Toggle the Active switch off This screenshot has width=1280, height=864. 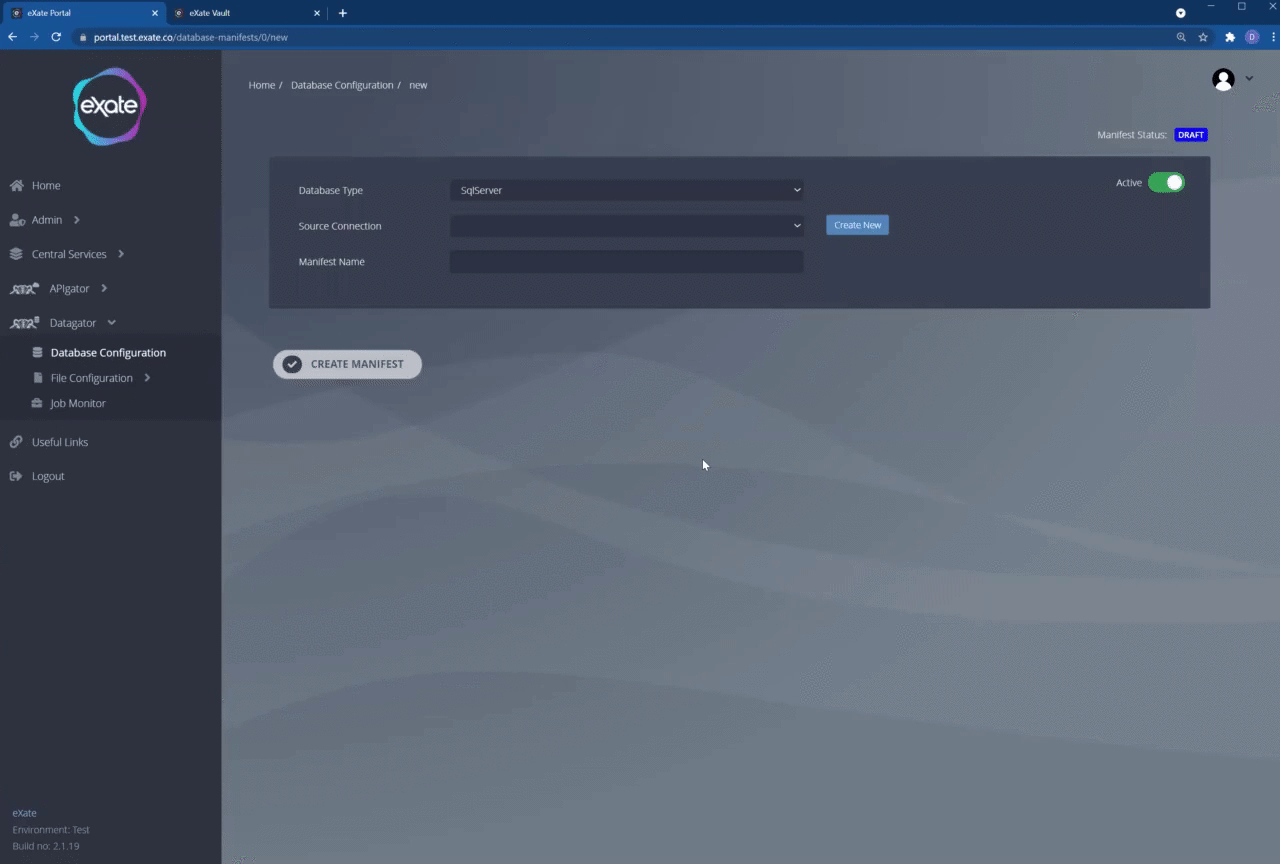point(1165,182)
